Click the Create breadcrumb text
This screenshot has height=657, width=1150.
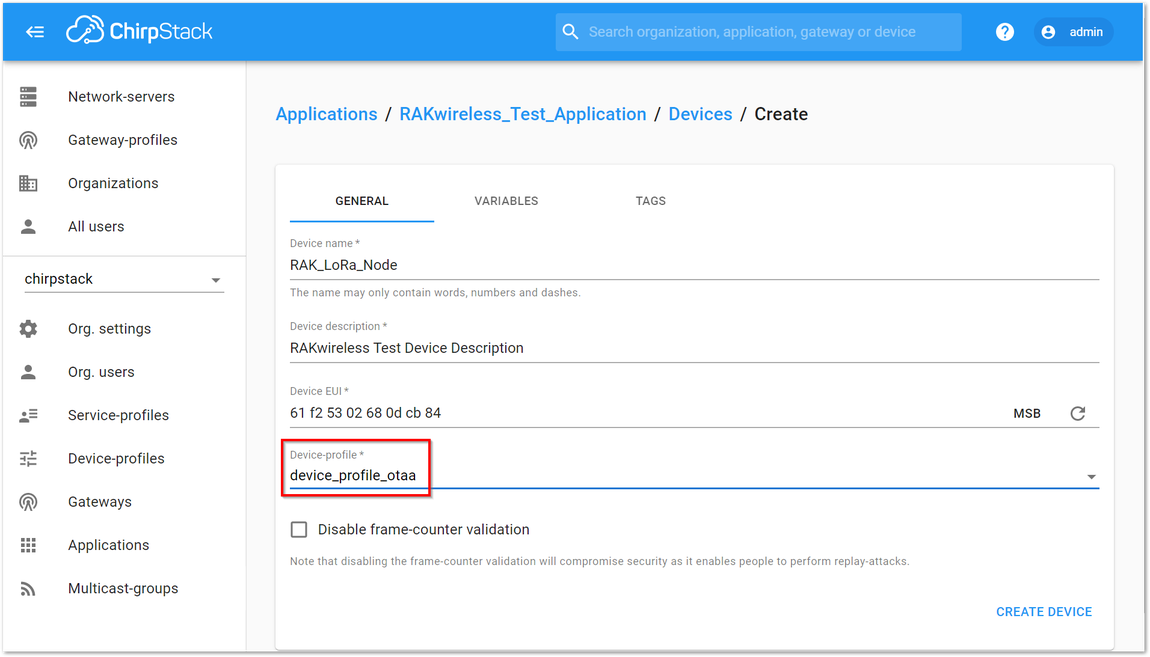[x=781, y=114]
